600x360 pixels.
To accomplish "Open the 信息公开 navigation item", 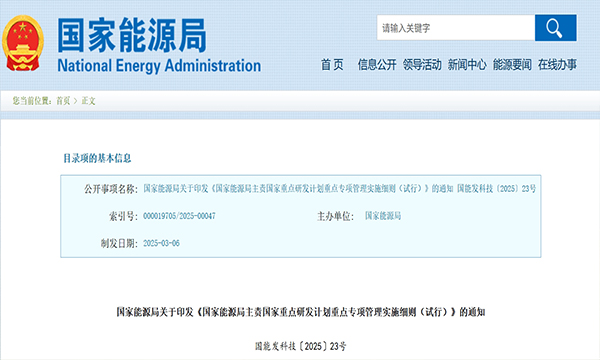I will tap(377, 65).
